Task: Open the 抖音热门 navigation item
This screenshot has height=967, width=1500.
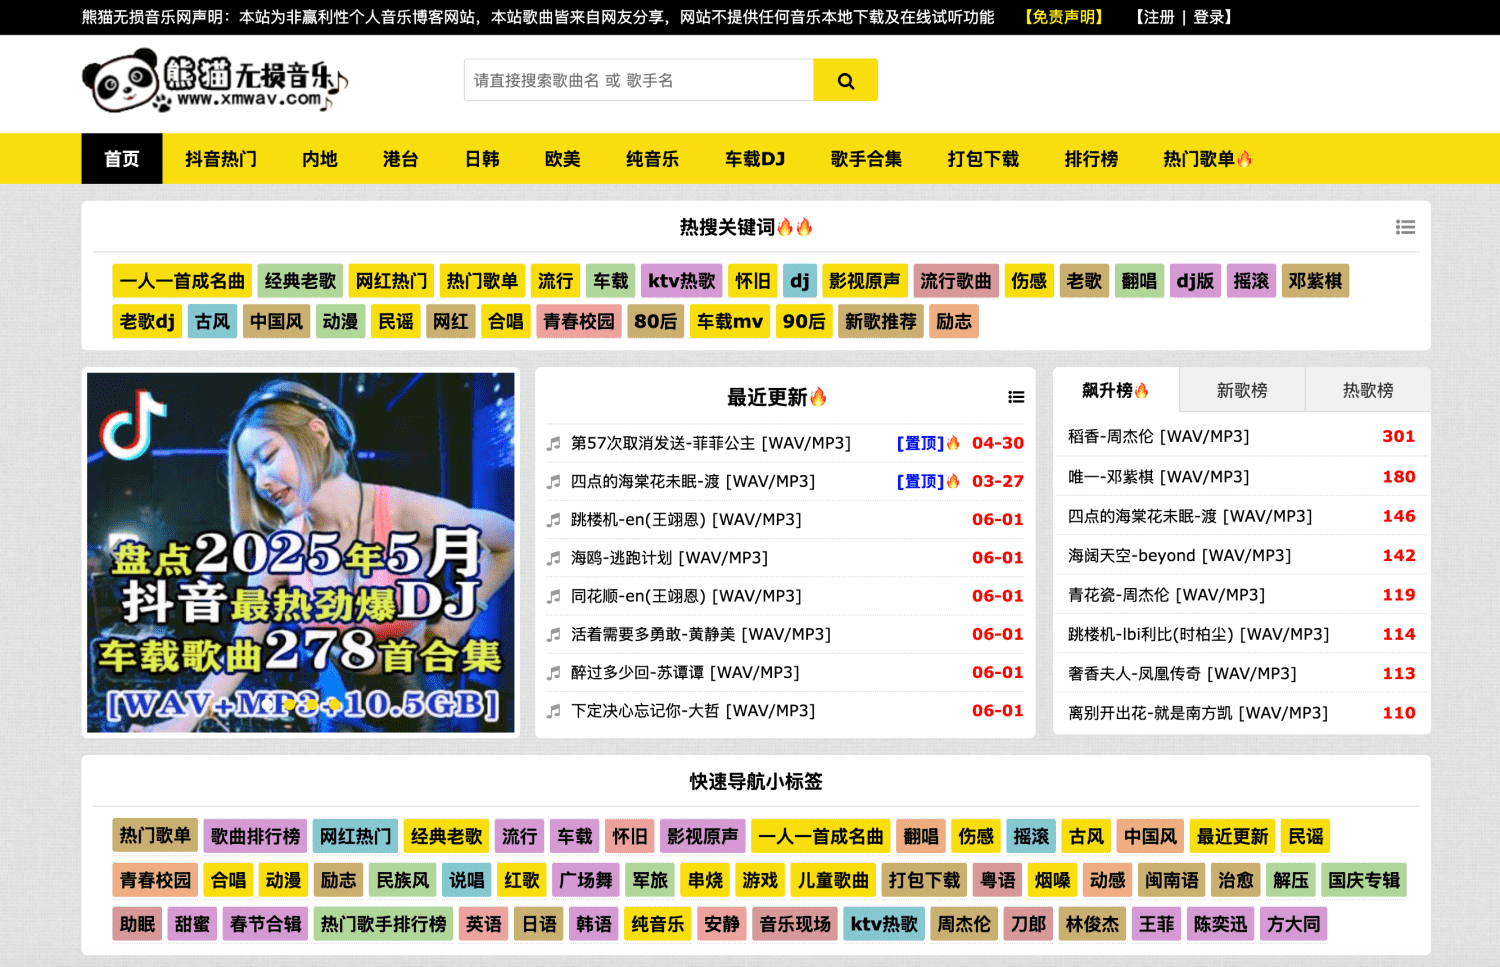Action: tap(221, 159)
